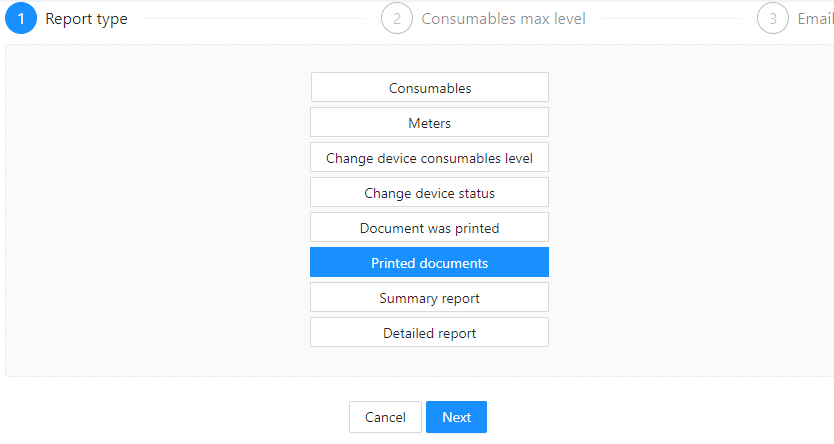This screenshot has height=444, width=834.
Task: Click the connector line after Report type
Action: tap(254, 19)
